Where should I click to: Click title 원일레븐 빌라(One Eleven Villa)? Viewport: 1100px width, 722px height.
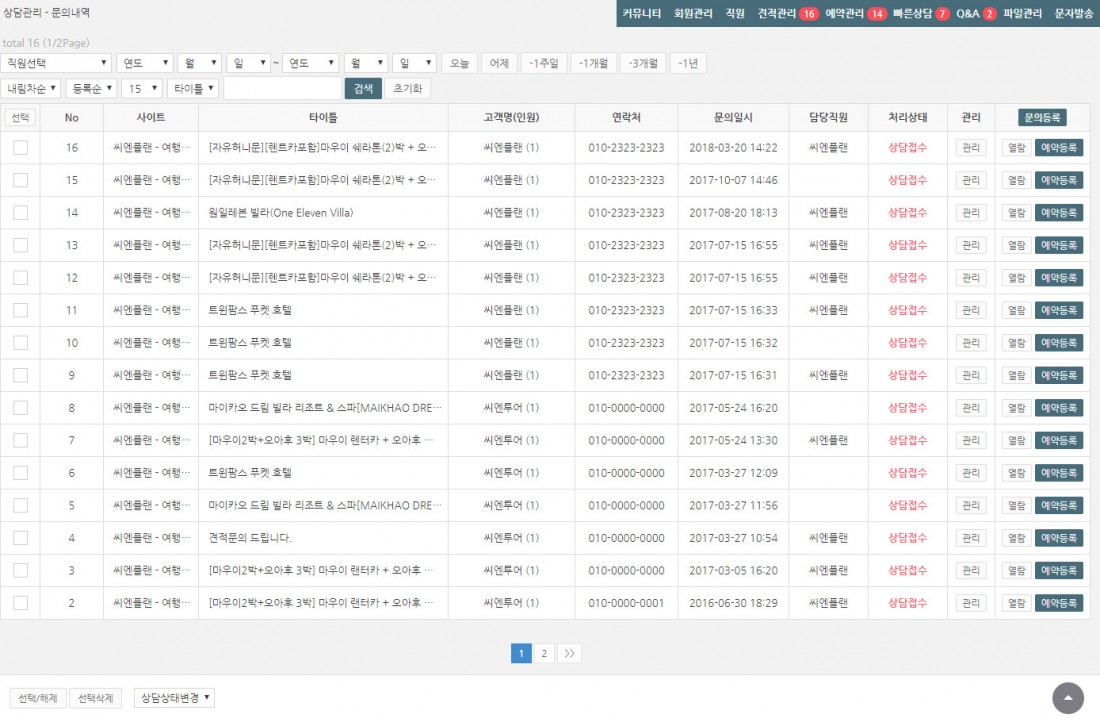point(281,213)
